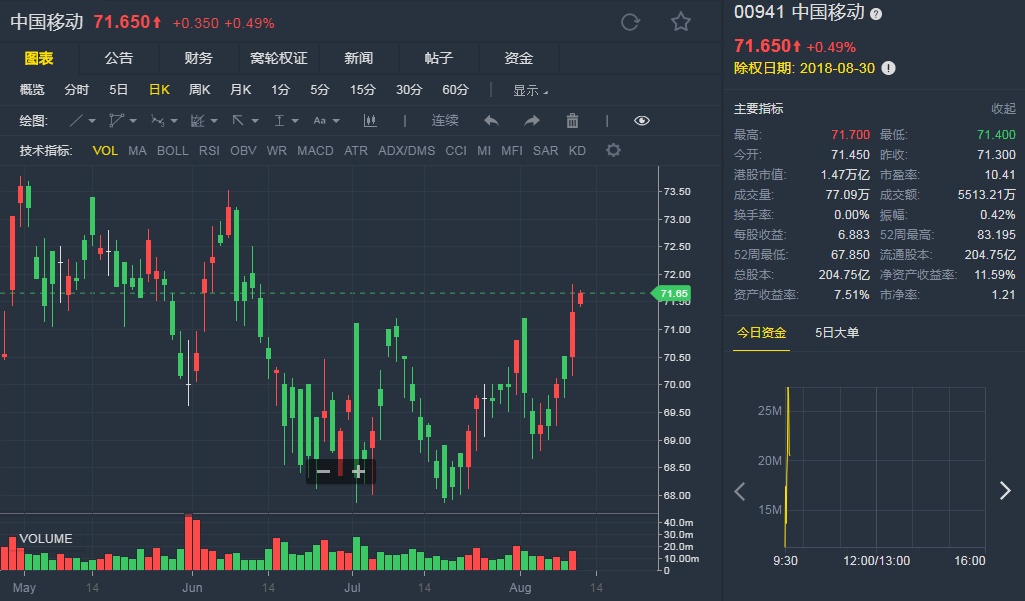Expand the measure tool dropdown arrow
This screenshot has height=601, width=1025.
point(295,121)
